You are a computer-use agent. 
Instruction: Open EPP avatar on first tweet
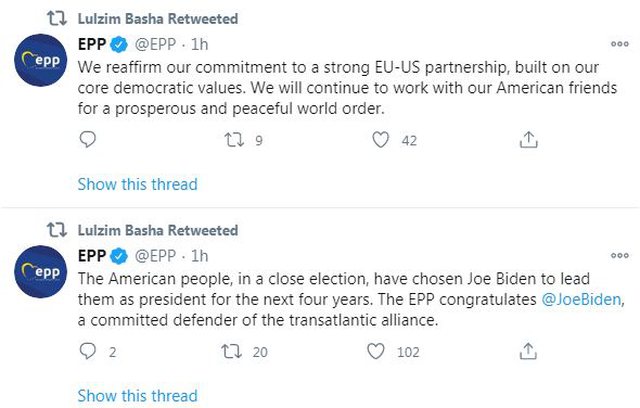40,60
